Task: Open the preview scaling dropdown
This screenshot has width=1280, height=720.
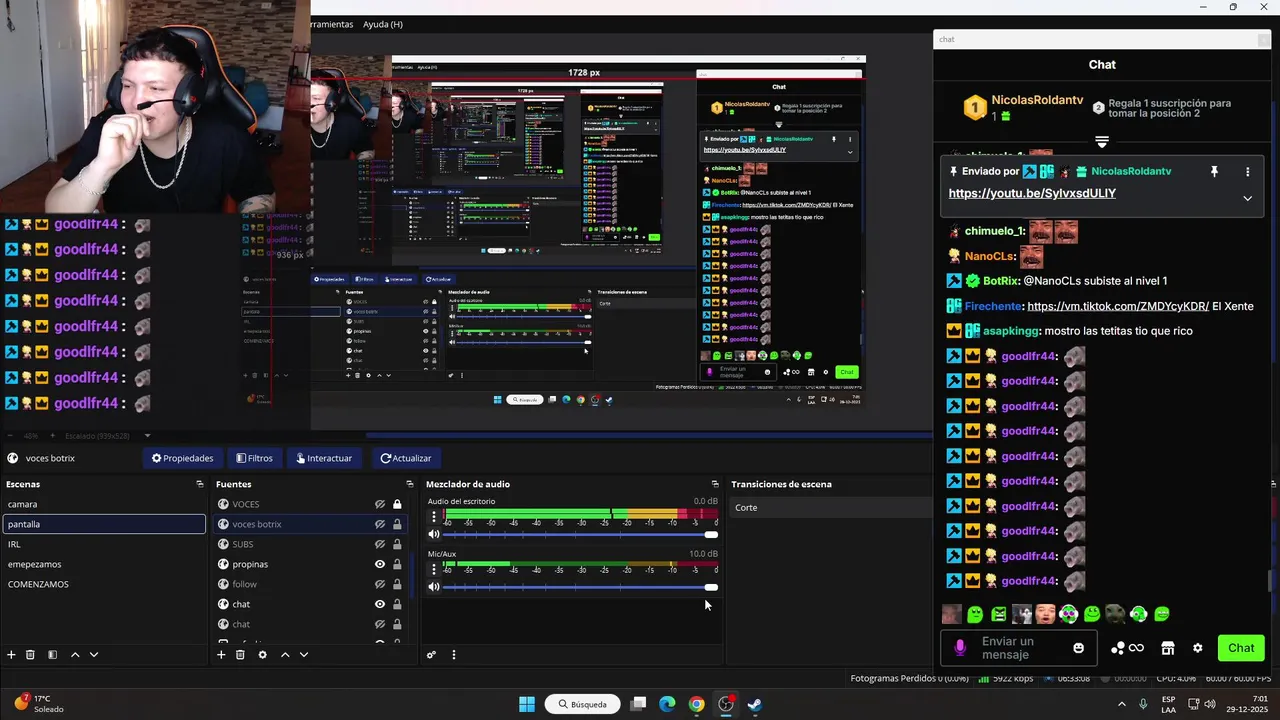Action: (147, 436)
